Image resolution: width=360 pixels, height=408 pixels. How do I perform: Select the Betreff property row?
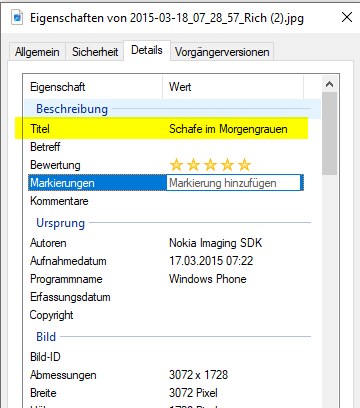click(x=166, y=147)
